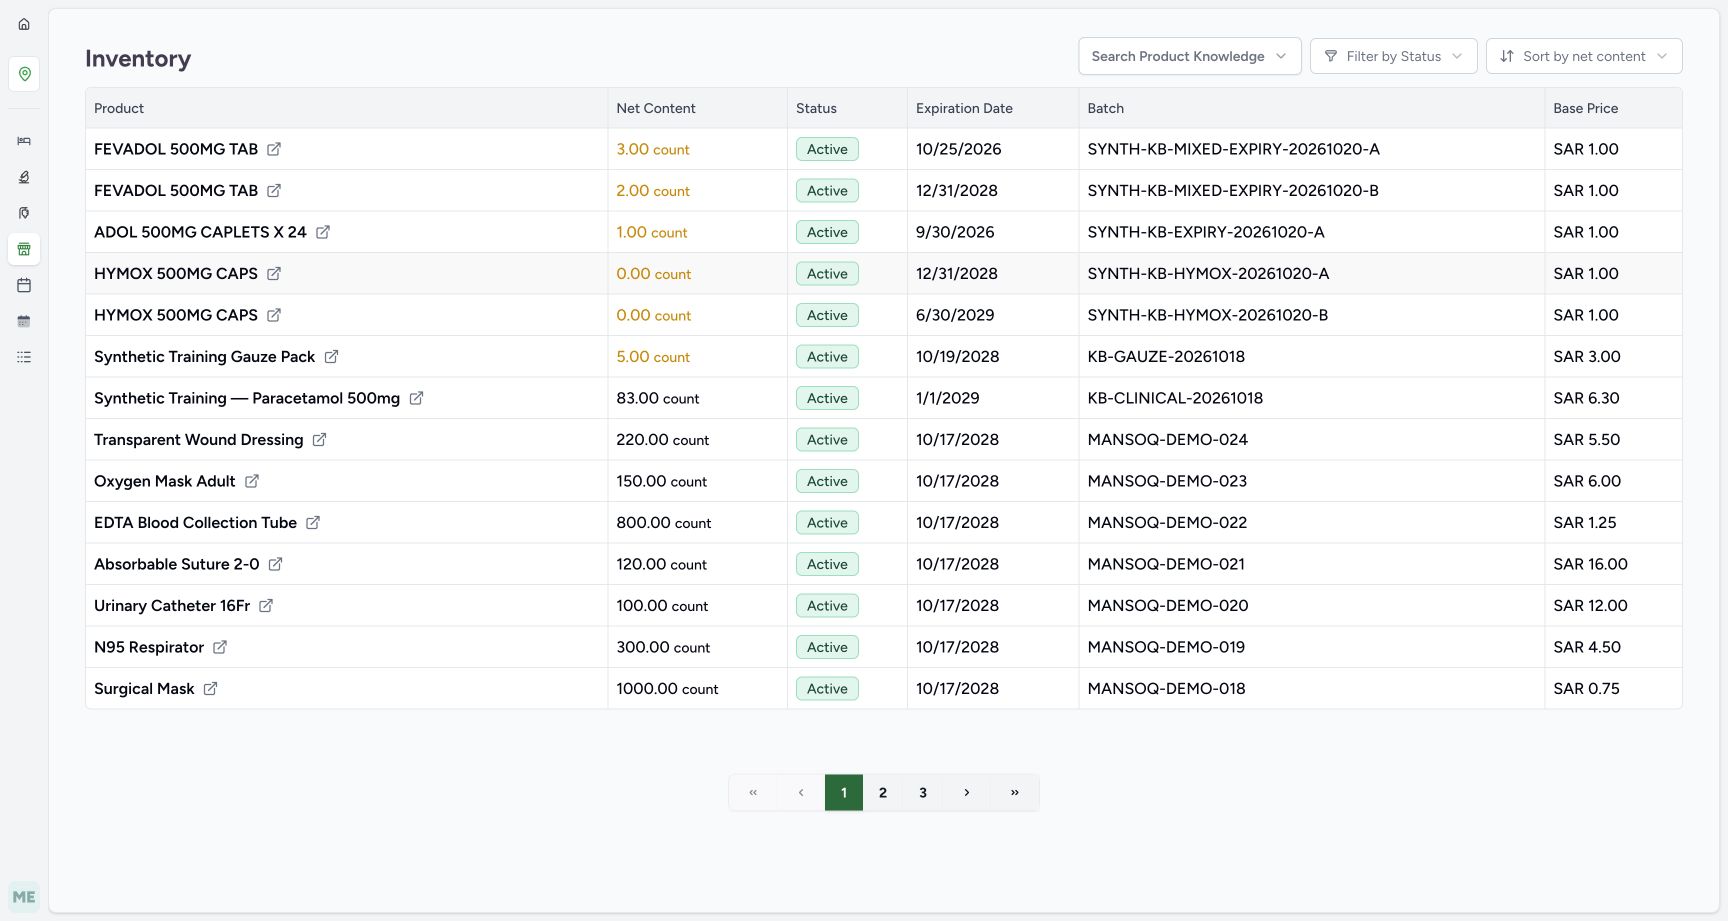Click batch KB-CLINICAL-20261018
The width and height of the screenshot is (1728, 921).
coord(1175,398)
